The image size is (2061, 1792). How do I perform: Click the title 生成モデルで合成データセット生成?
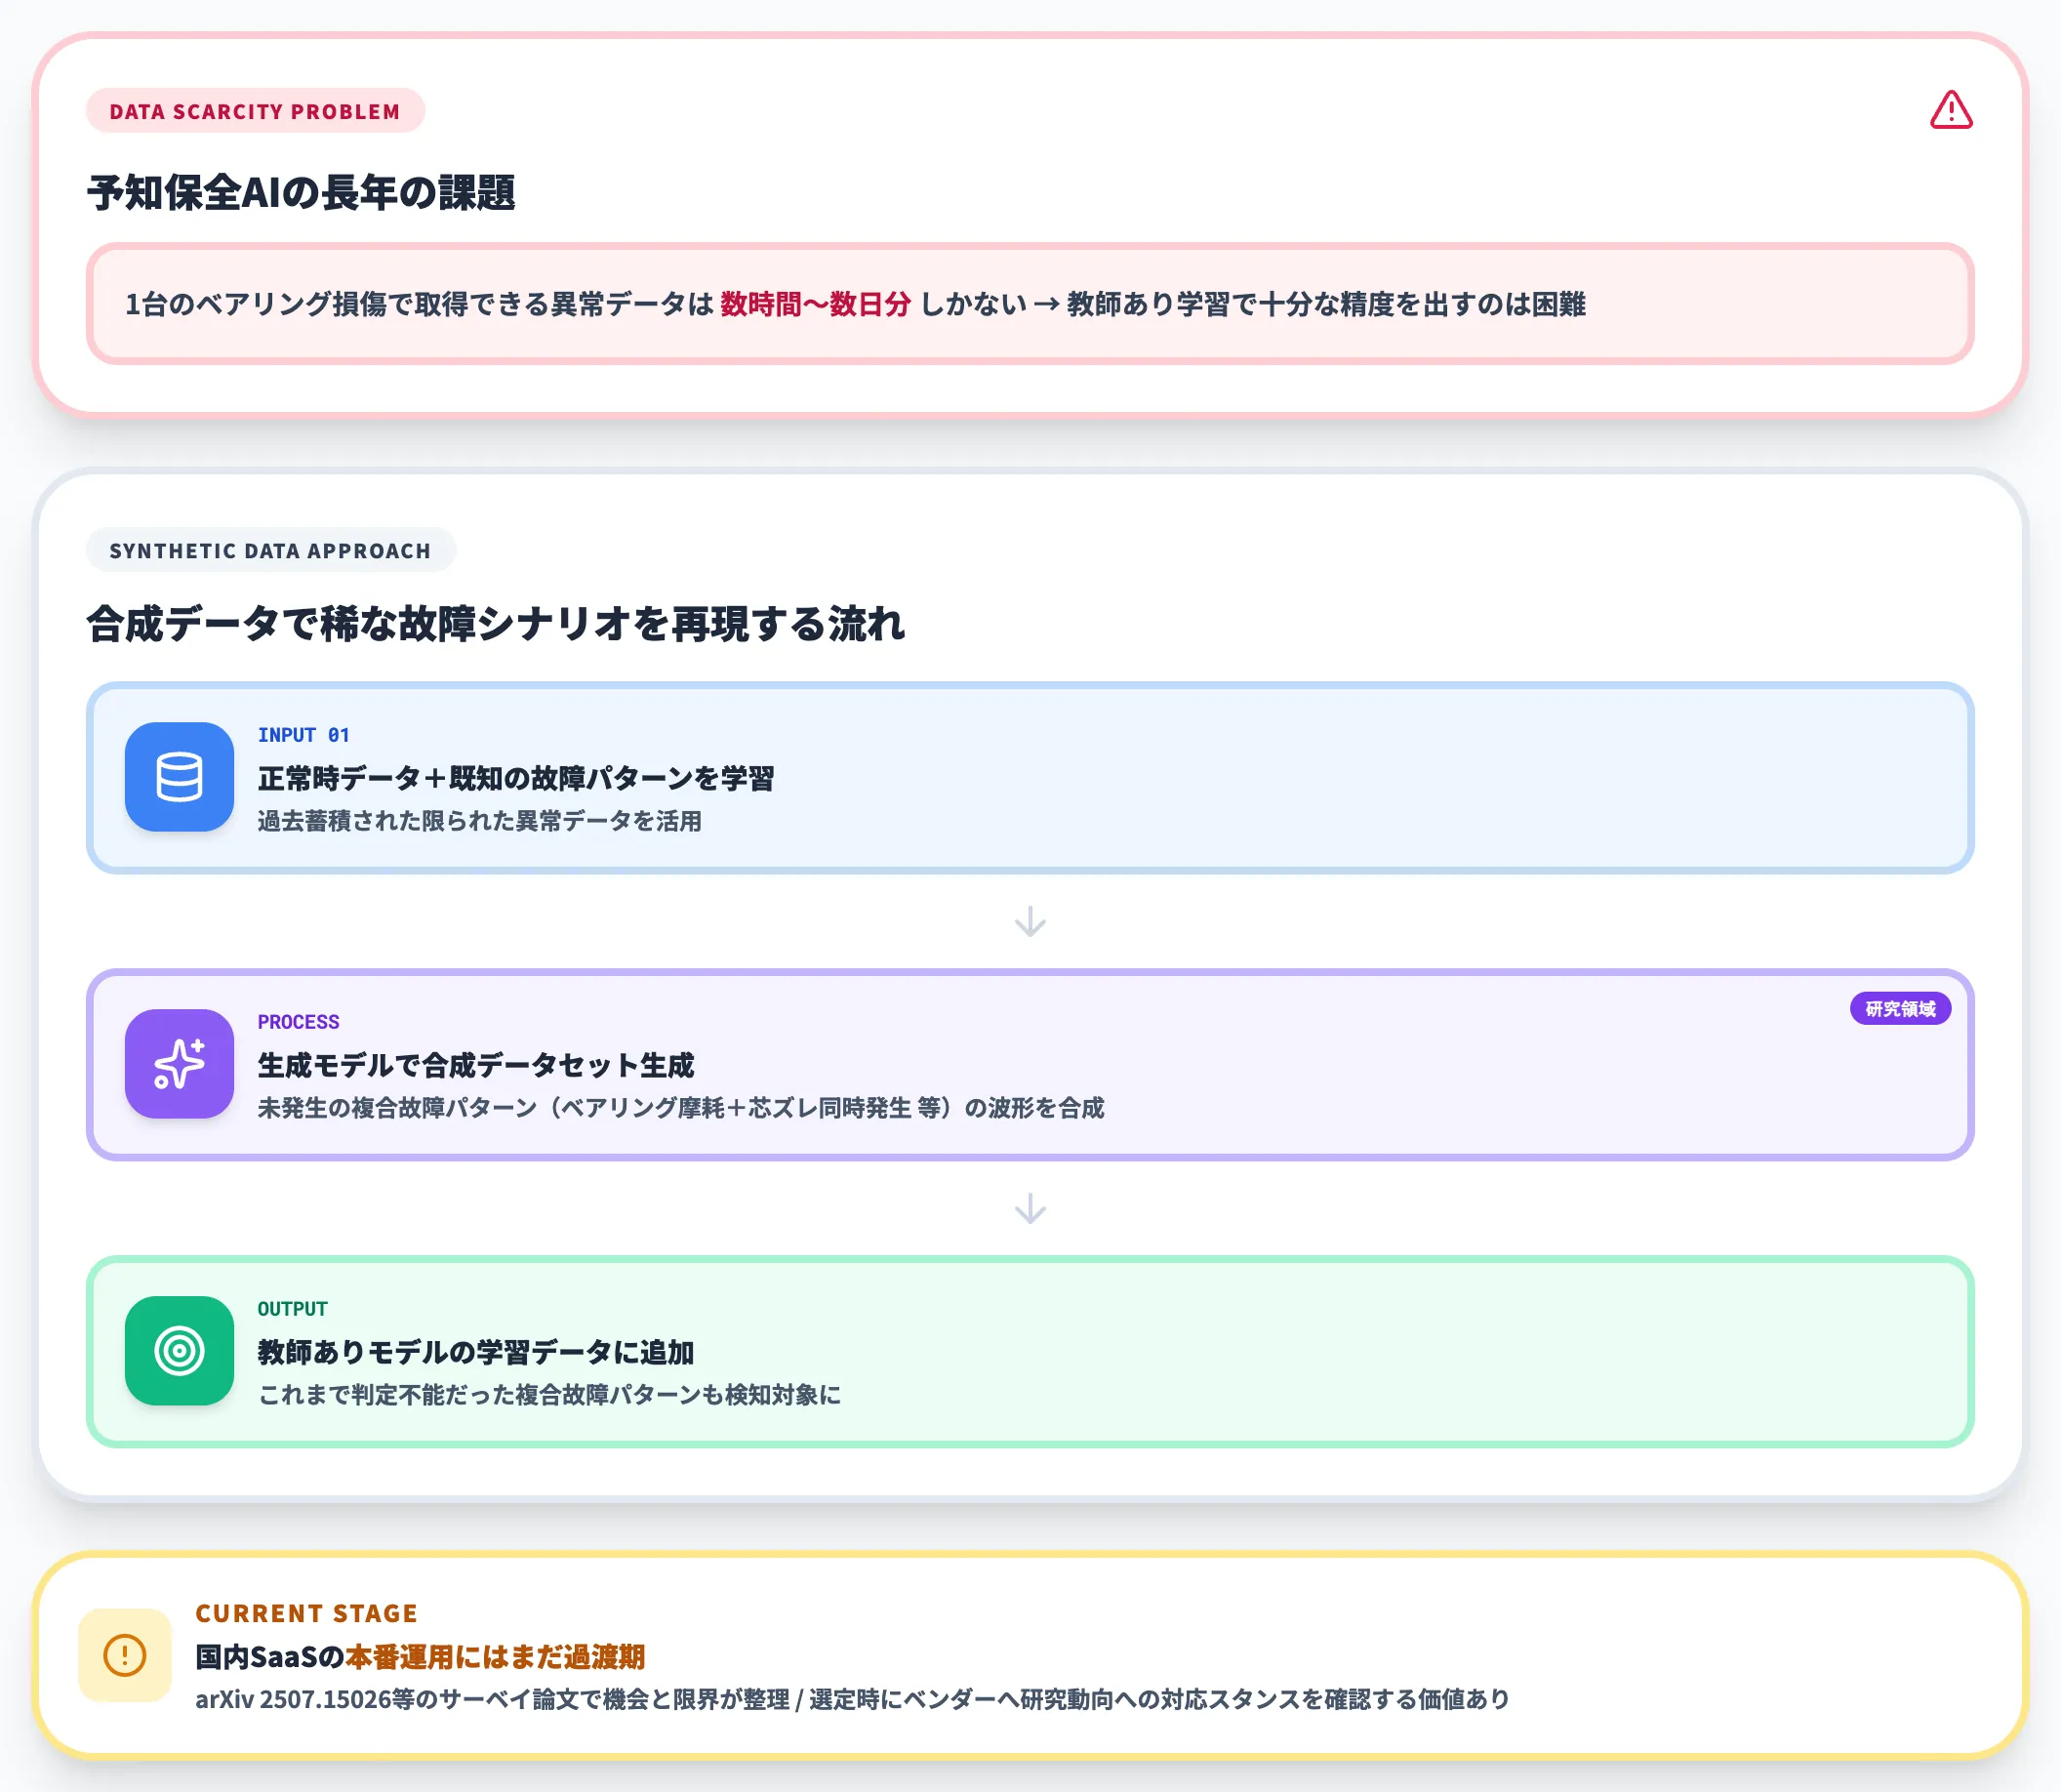[475, 1065]
